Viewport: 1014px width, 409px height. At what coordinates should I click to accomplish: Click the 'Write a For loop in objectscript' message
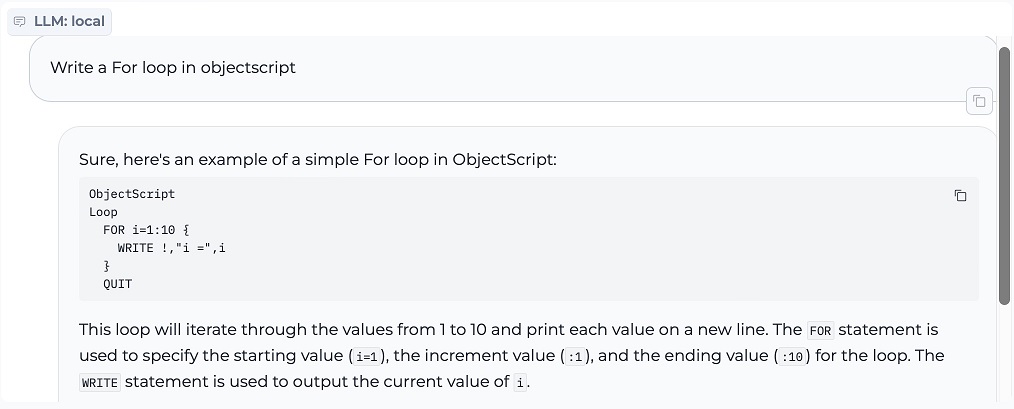(x=173, y=68)
